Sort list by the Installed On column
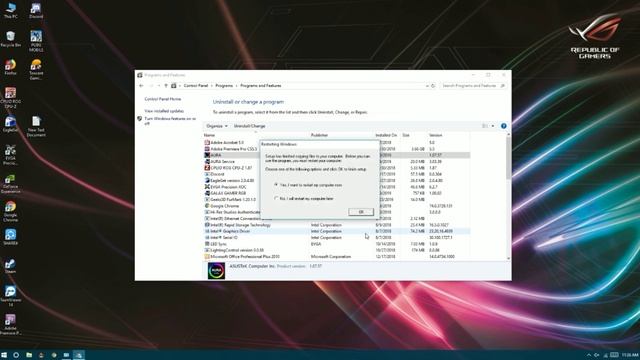 click(387, 135)
